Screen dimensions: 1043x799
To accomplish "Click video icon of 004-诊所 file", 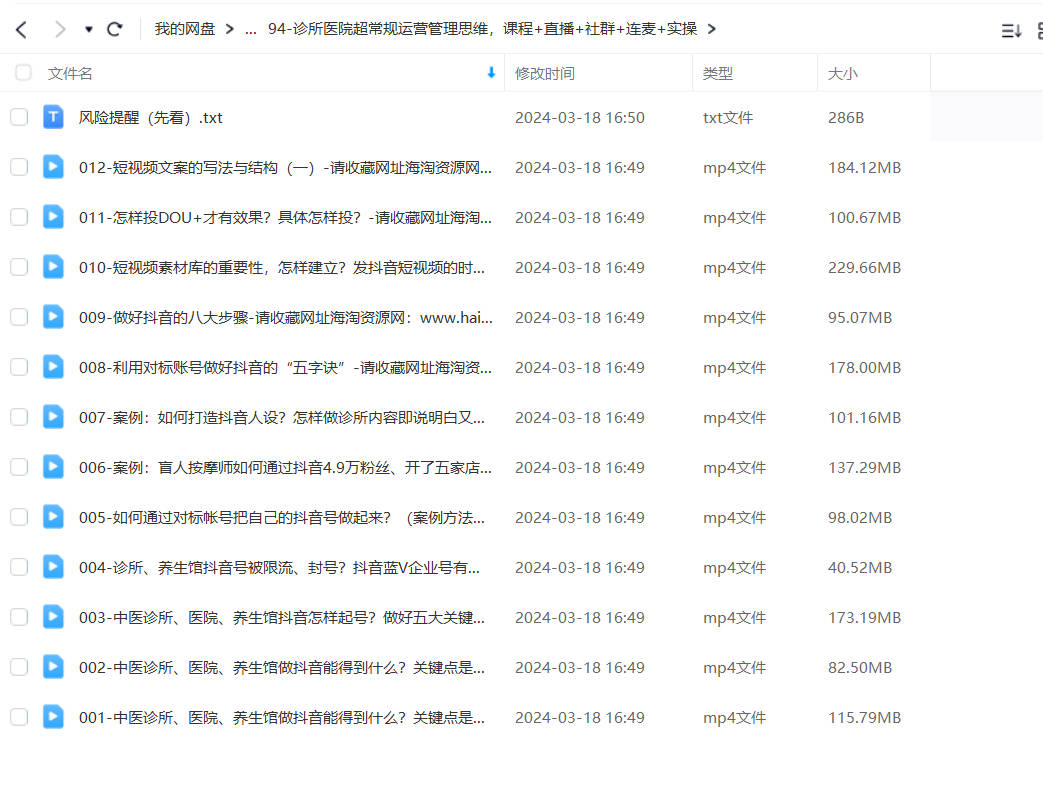I will 53,566.
